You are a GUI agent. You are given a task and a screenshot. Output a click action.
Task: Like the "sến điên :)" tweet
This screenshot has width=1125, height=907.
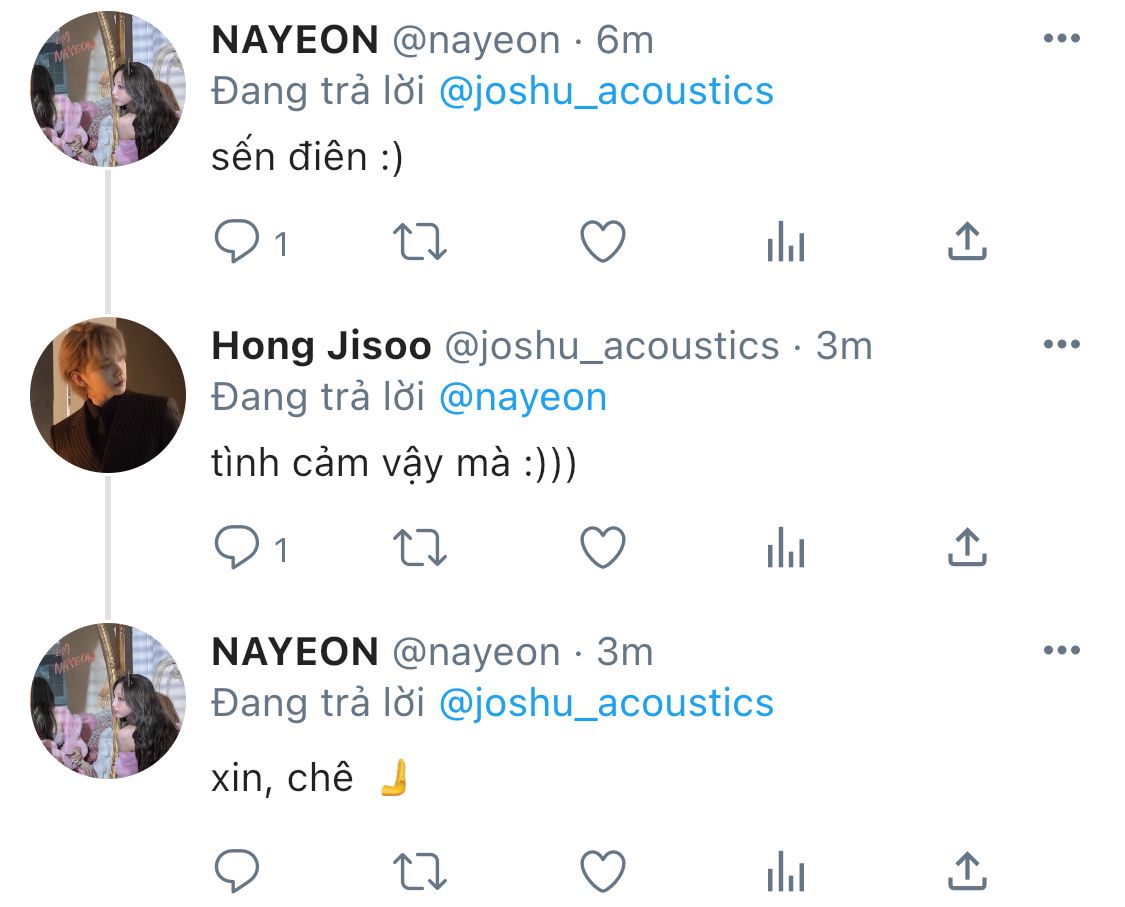pos(603,241)
